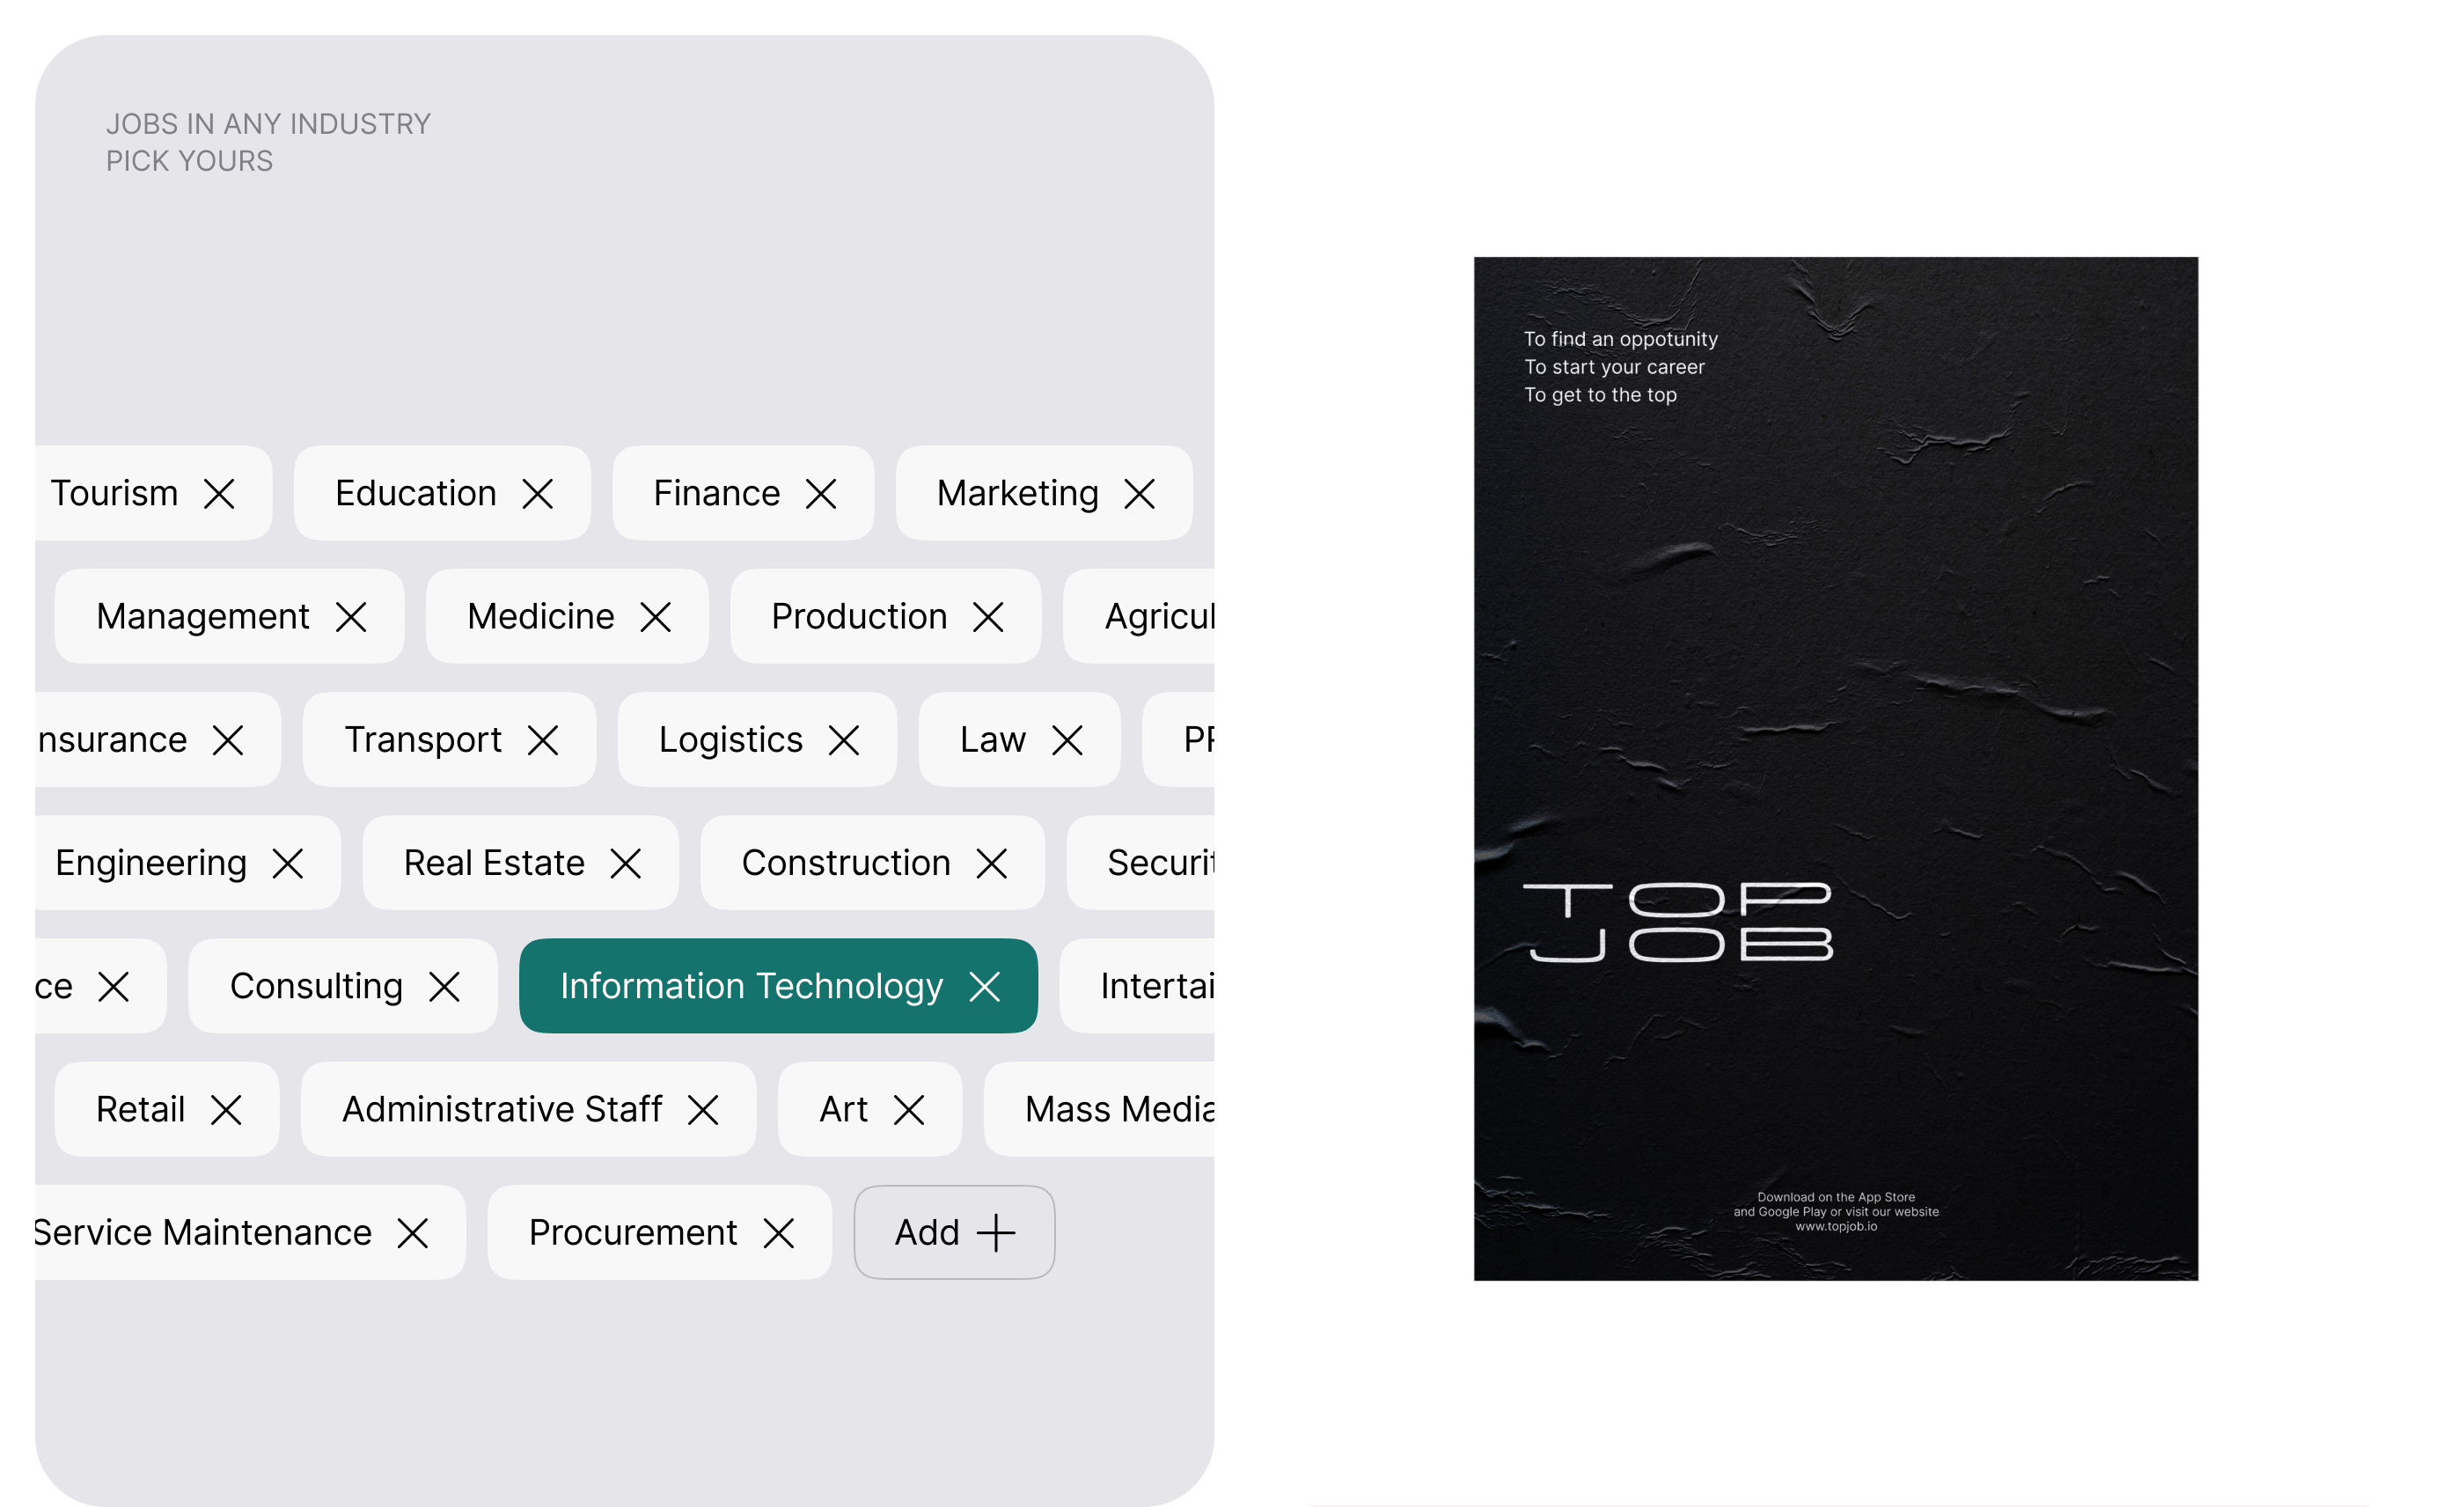
Task: Remove the Law tag via X icon
Action: pyautogui.click(x=1067, y=740)
